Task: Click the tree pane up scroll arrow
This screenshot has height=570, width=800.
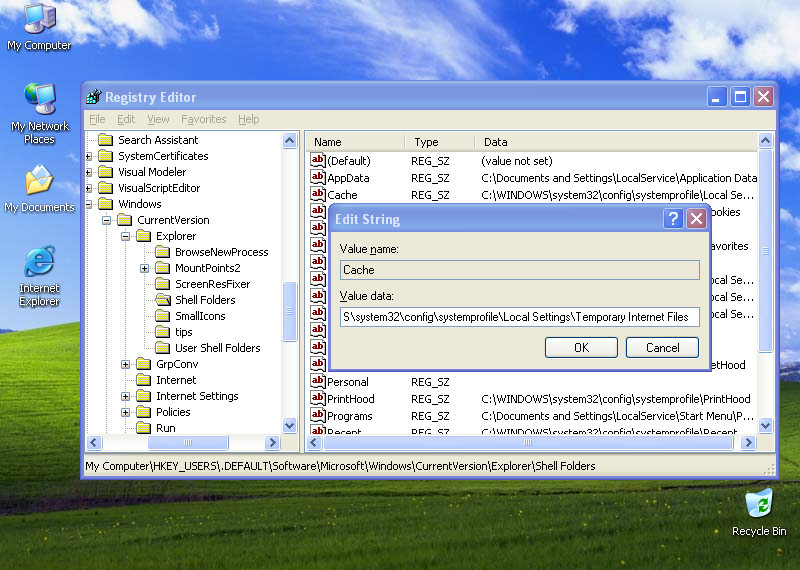Action: pyautogui.click(x=289, y=140)
